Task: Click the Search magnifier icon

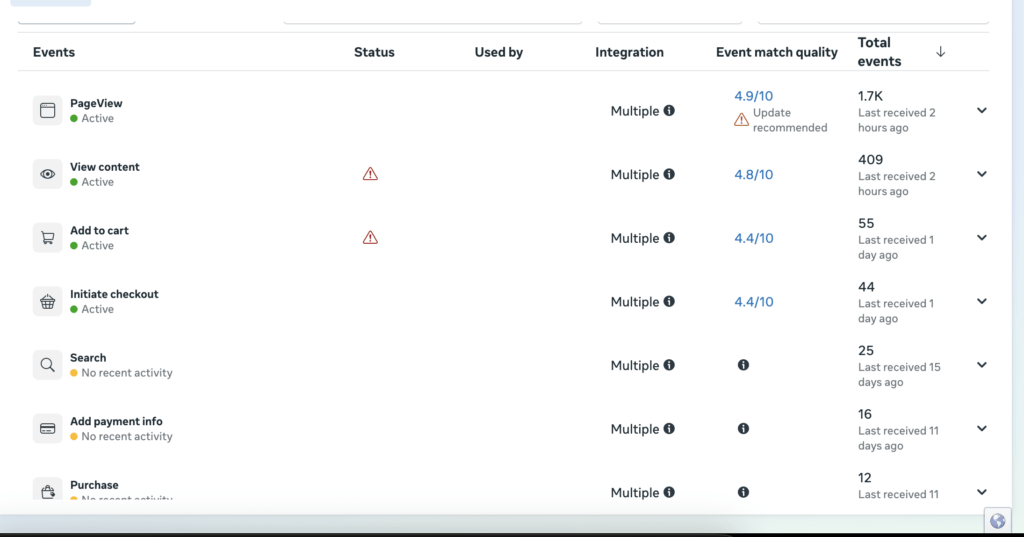Action: coord(48,365)
